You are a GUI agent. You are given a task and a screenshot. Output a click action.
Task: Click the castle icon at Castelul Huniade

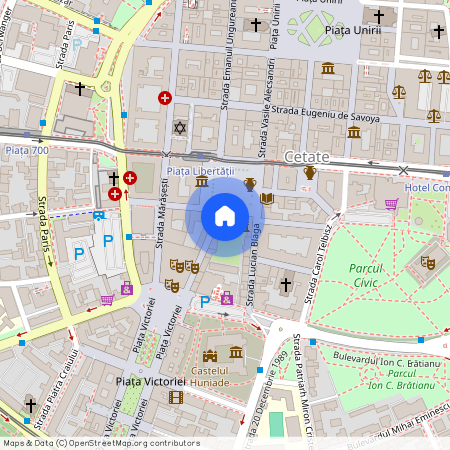click(x=210, y=356)
